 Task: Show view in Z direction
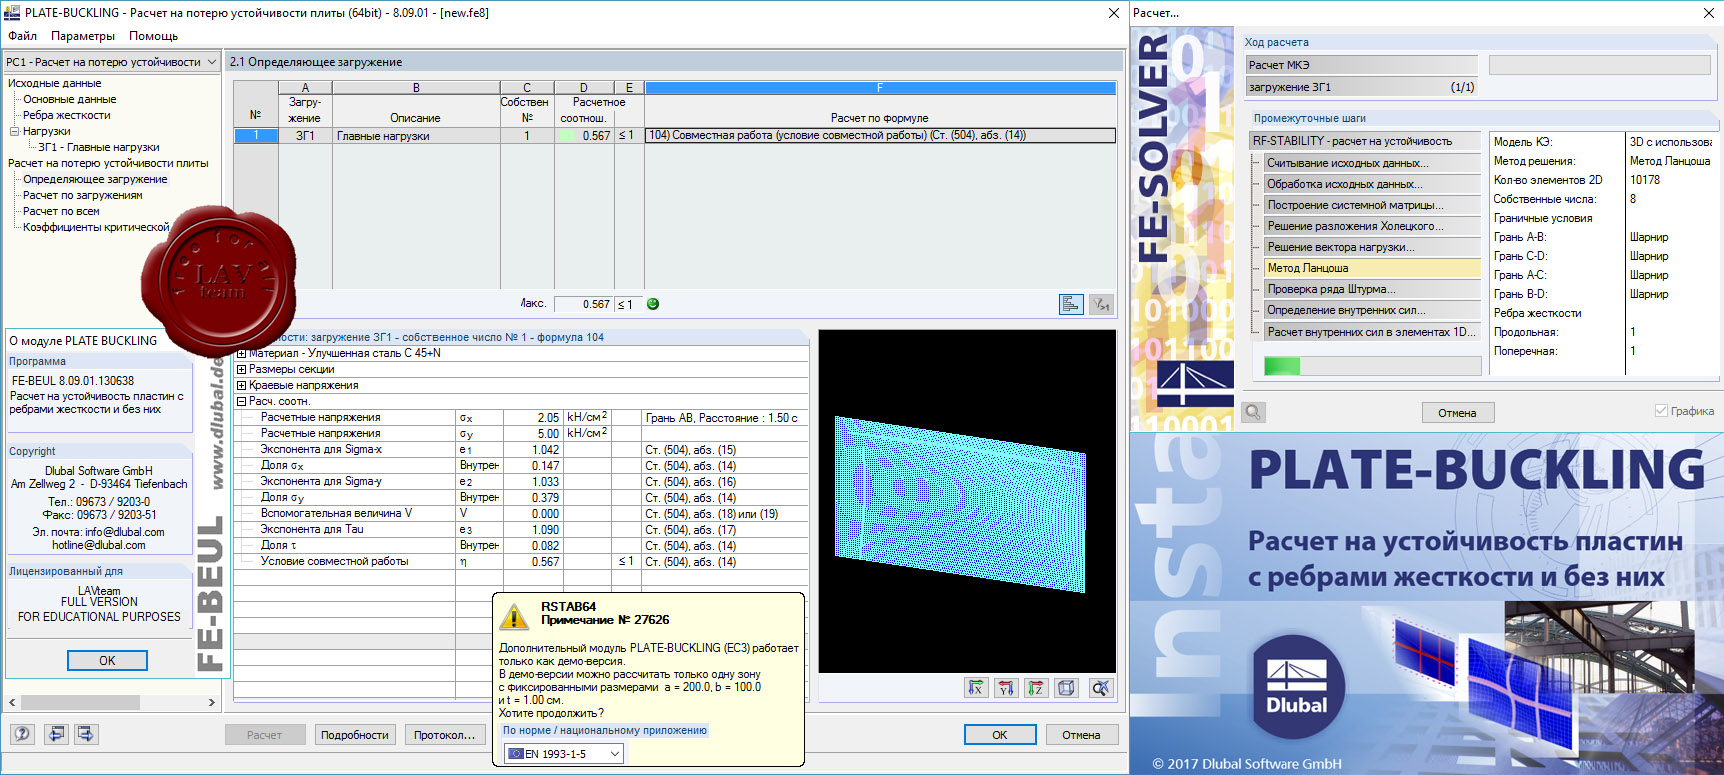(x=1036, y=687)
